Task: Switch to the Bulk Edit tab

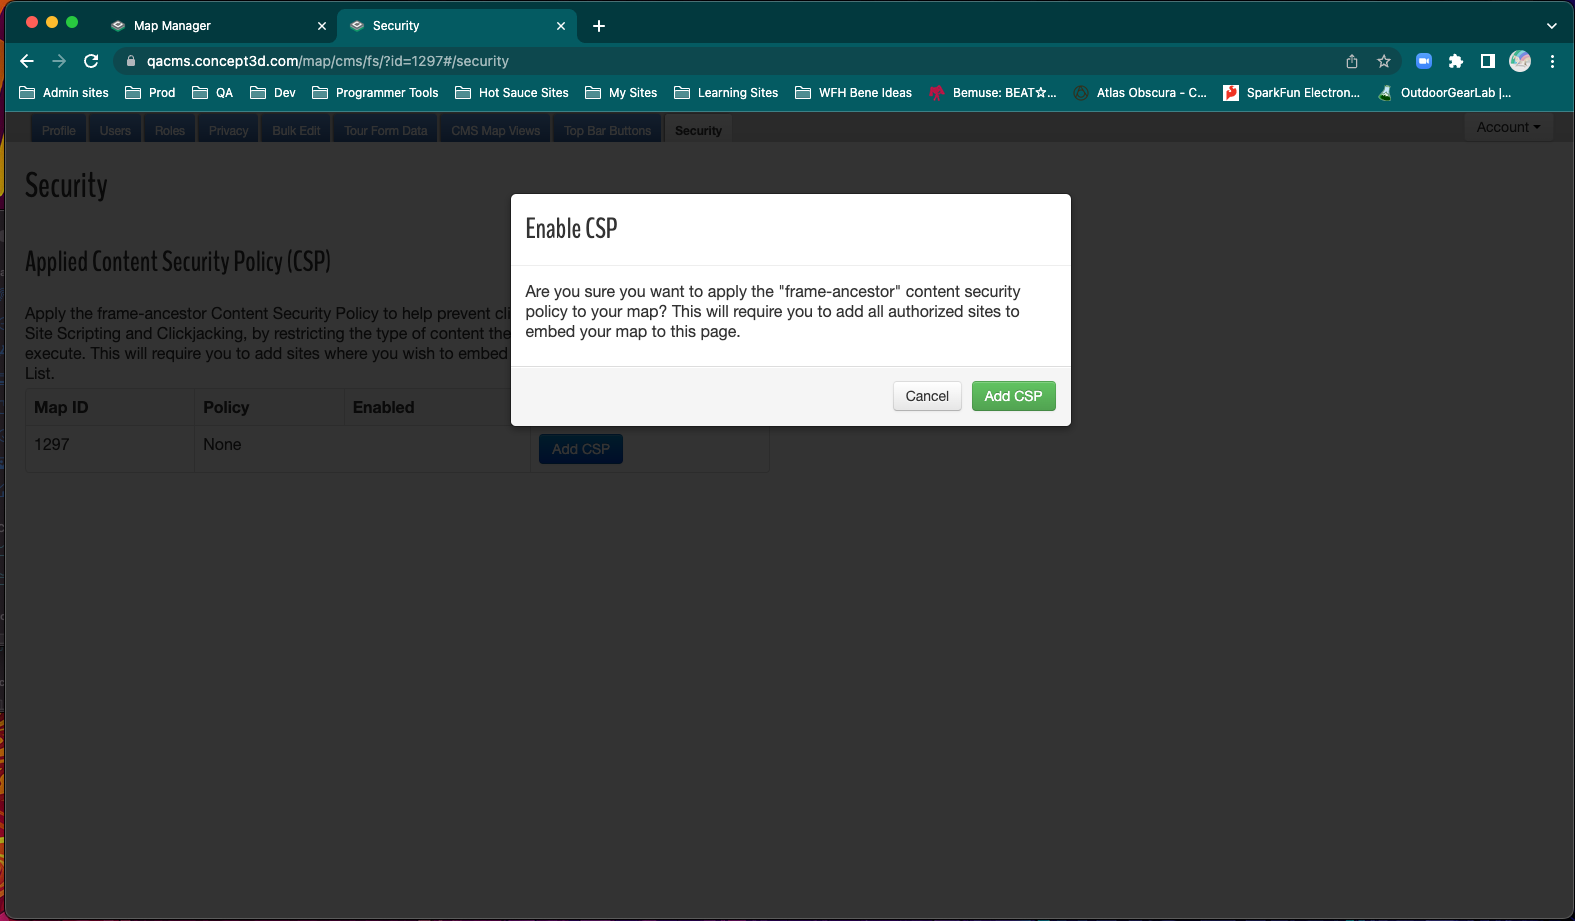Action: click(296, 130)
